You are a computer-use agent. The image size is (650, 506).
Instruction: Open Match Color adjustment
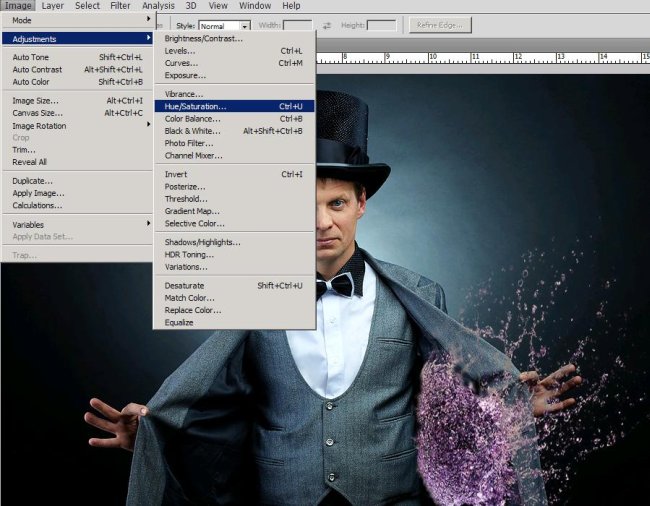[234, 298]
